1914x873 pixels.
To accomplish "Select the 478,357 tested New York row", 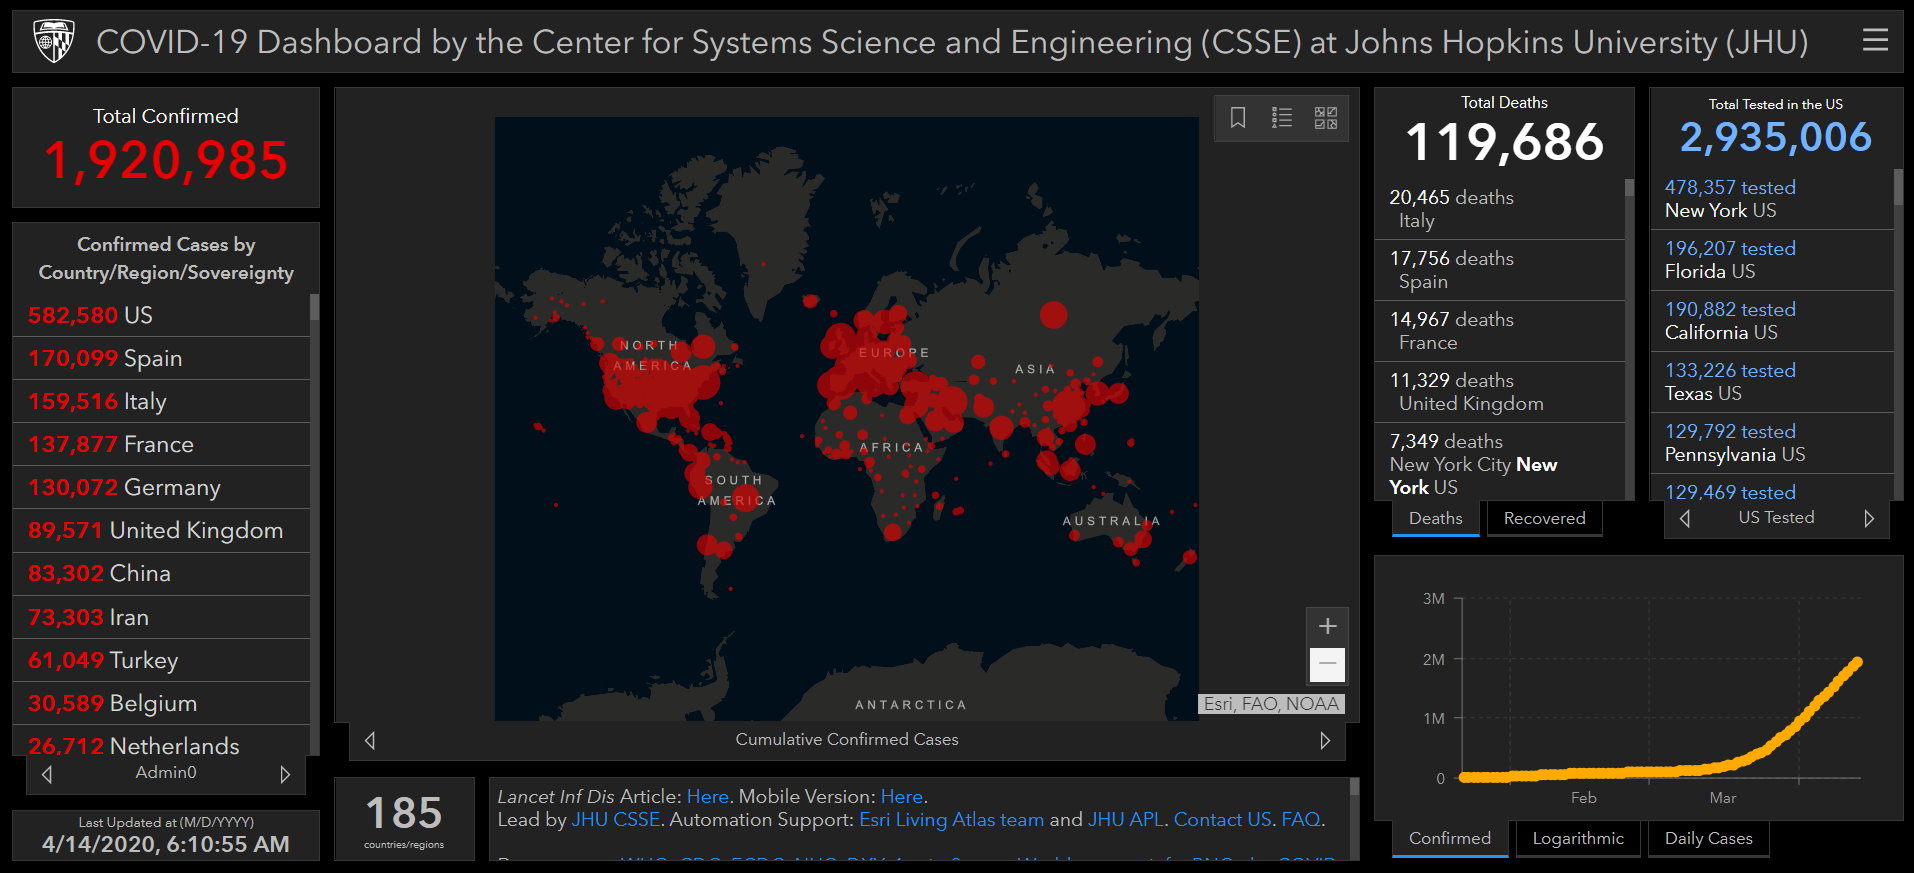I will pyautogui.click(x=1772, y=199).
